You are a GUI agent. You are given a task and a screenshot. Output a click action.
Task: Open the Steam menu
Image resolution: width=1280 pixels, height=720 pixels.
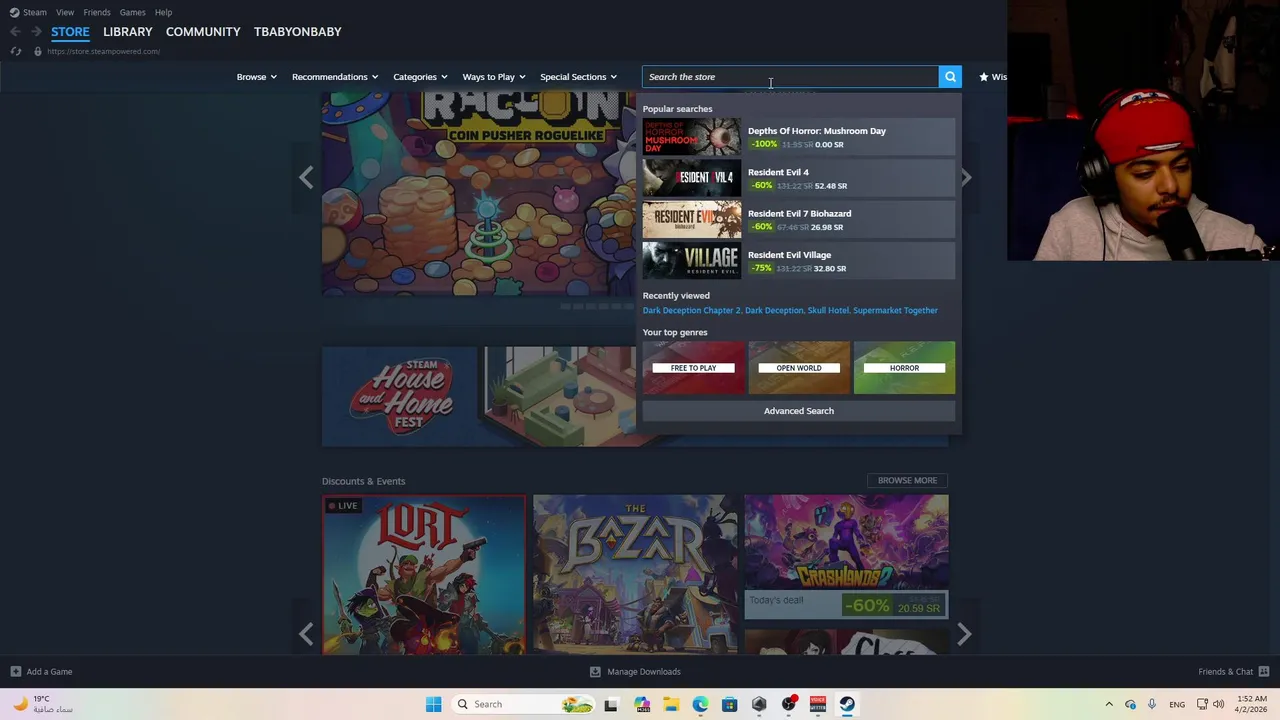pos(35,12)
